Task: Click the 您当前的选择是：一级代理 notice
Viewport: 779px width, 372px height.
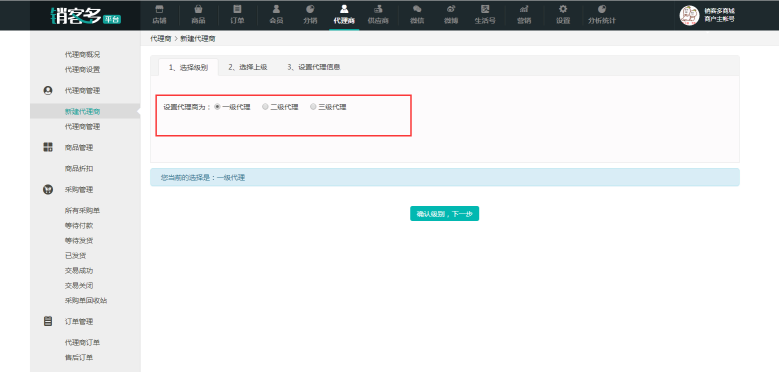Action: tap(445, 177)
